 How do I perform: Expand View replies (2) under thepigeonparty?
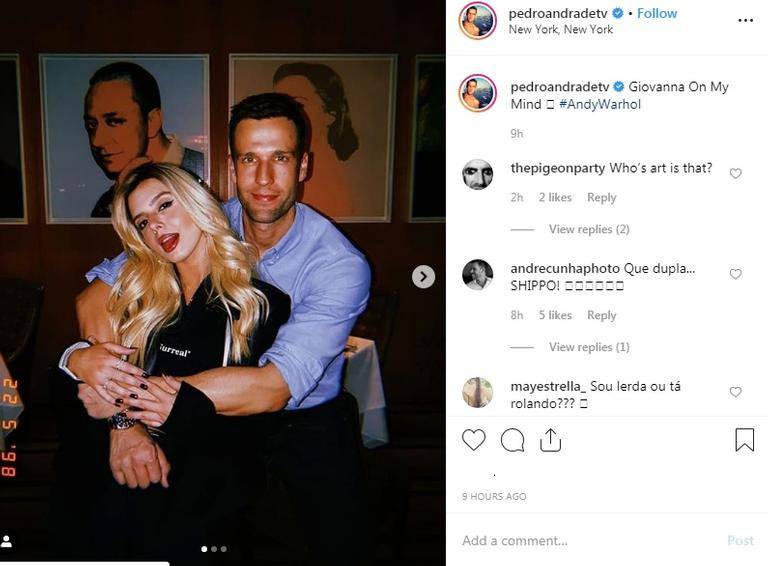tap(588, 230)
